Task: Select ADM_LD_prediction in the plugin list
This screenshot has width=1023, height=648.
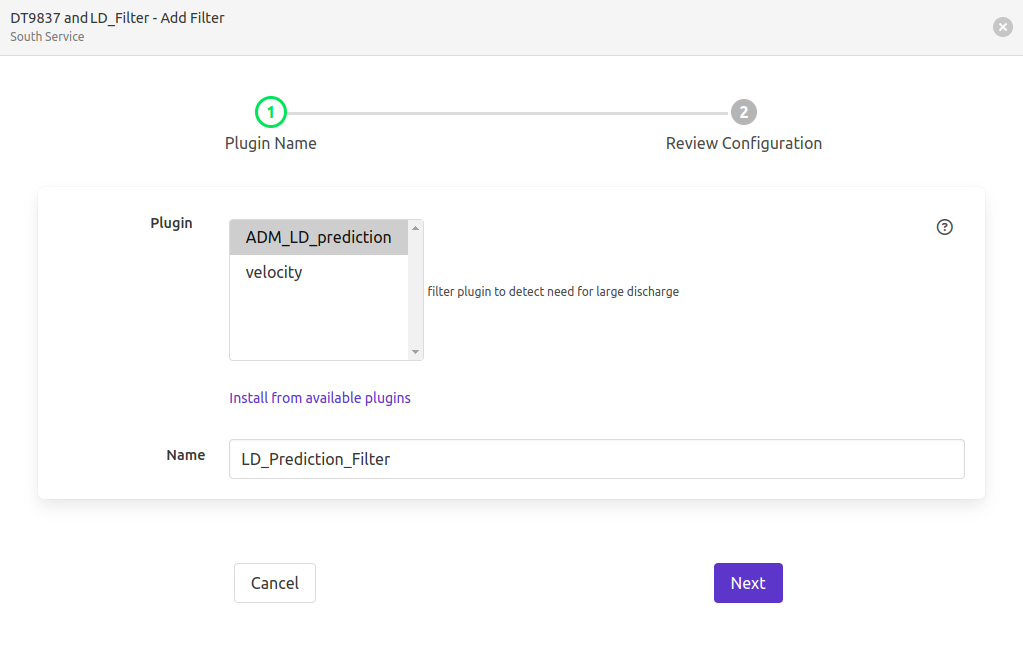Action: click(318, 238)
